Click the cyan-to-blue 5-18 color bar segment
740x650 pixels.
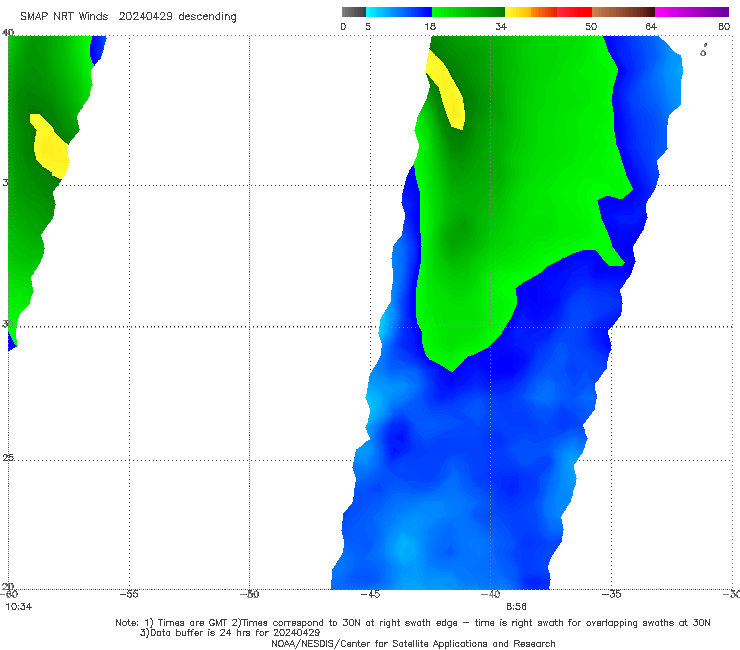click(x=399, y=12)
